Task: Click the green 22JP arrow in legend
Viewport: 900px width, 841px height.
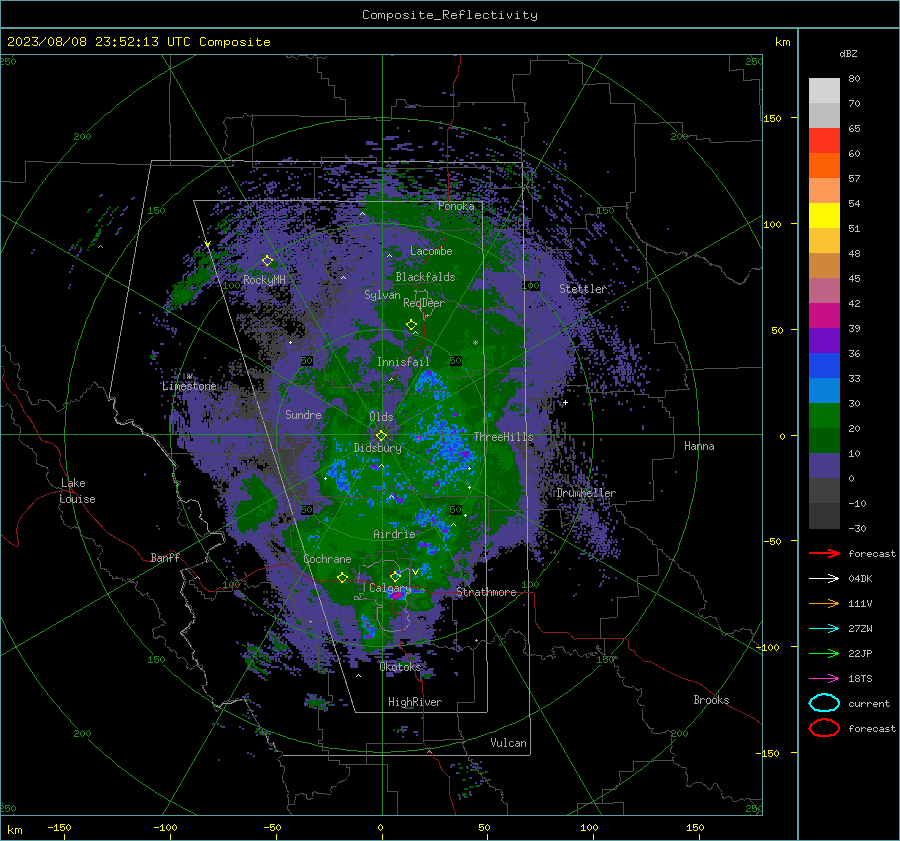Action: [824, 653]
